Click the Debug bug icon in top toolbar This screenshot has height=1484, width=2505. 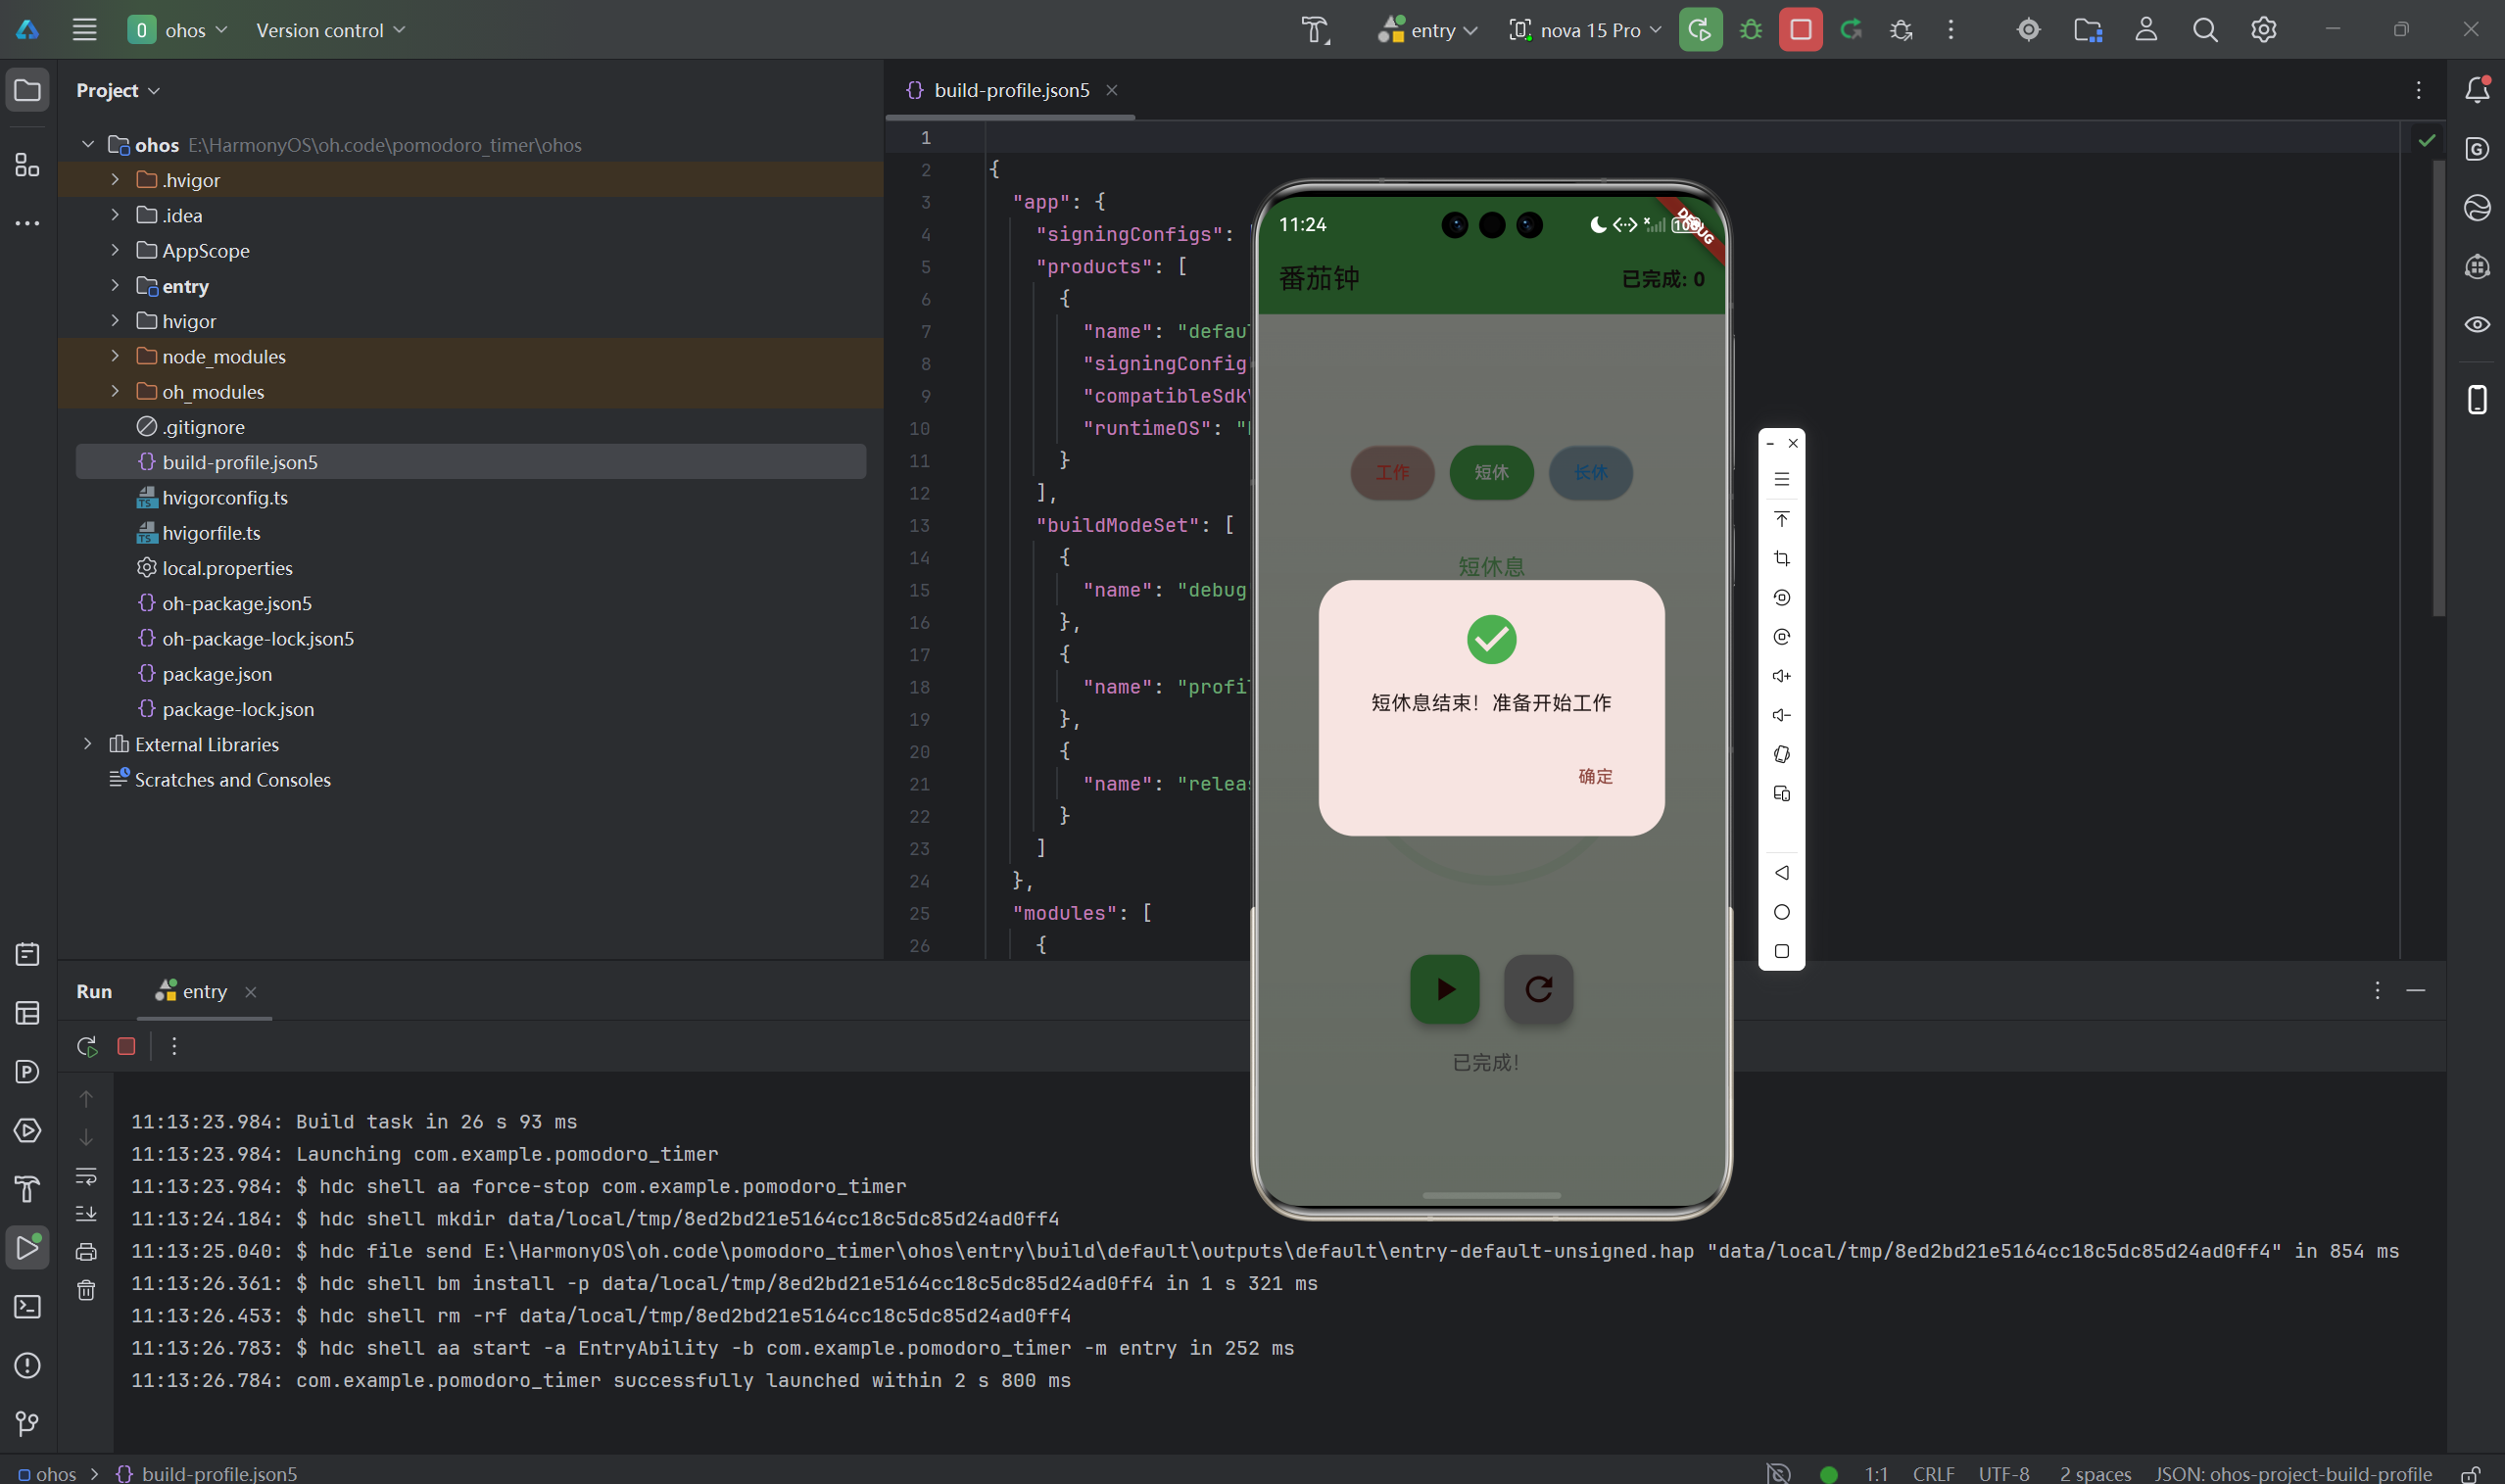[1750, 30]
